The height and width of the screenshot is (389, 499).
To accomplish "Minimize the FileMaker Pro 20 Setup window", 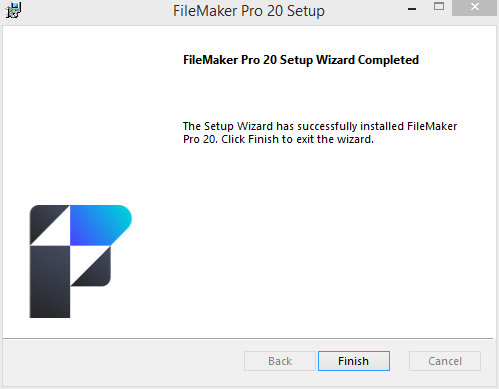I will (x=412, y=9).
